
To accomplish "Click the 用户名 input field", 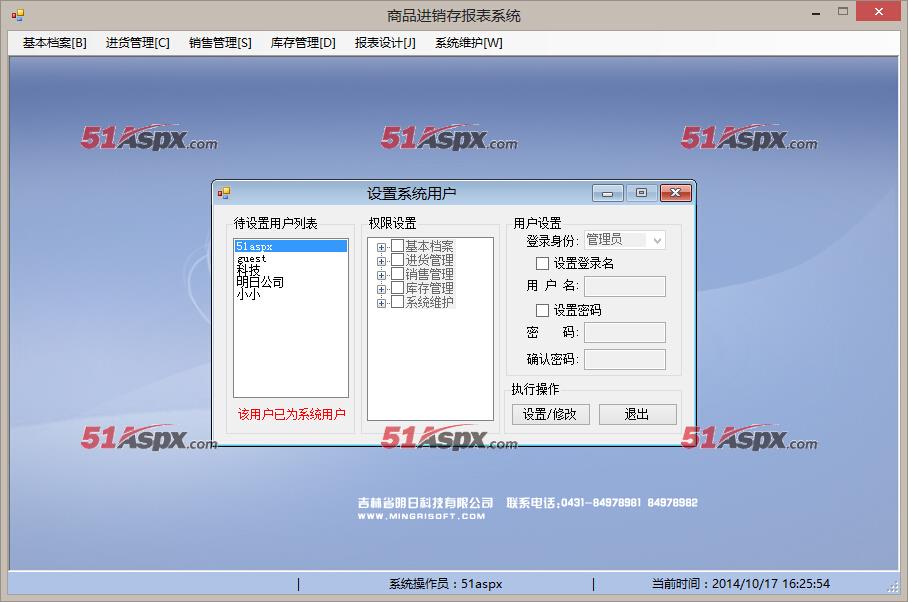I will (625, 287).
